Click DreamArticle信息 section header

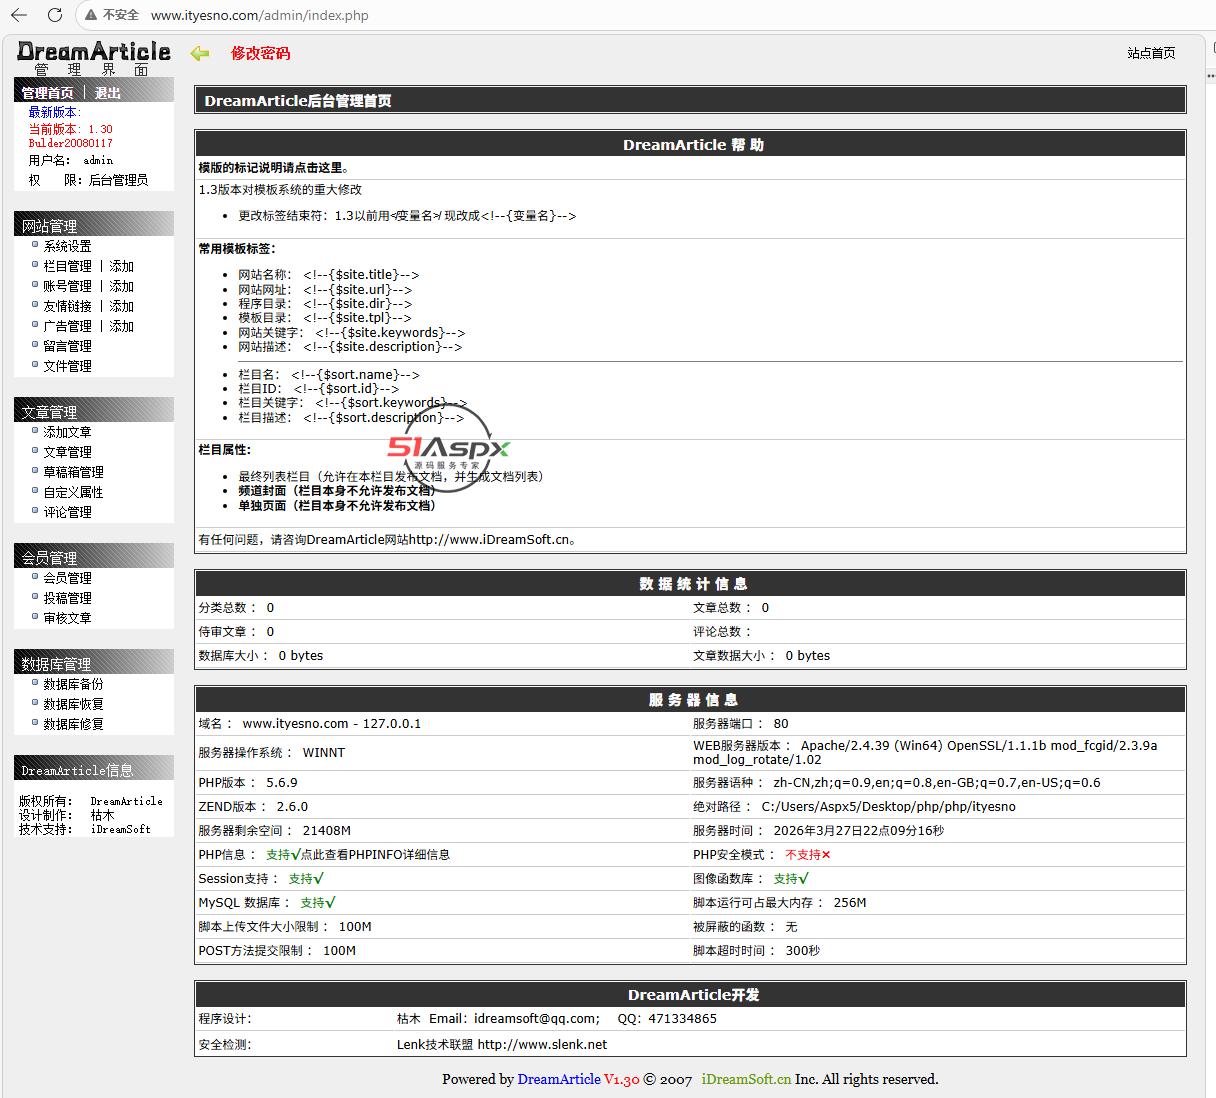(x=94, y=770)
